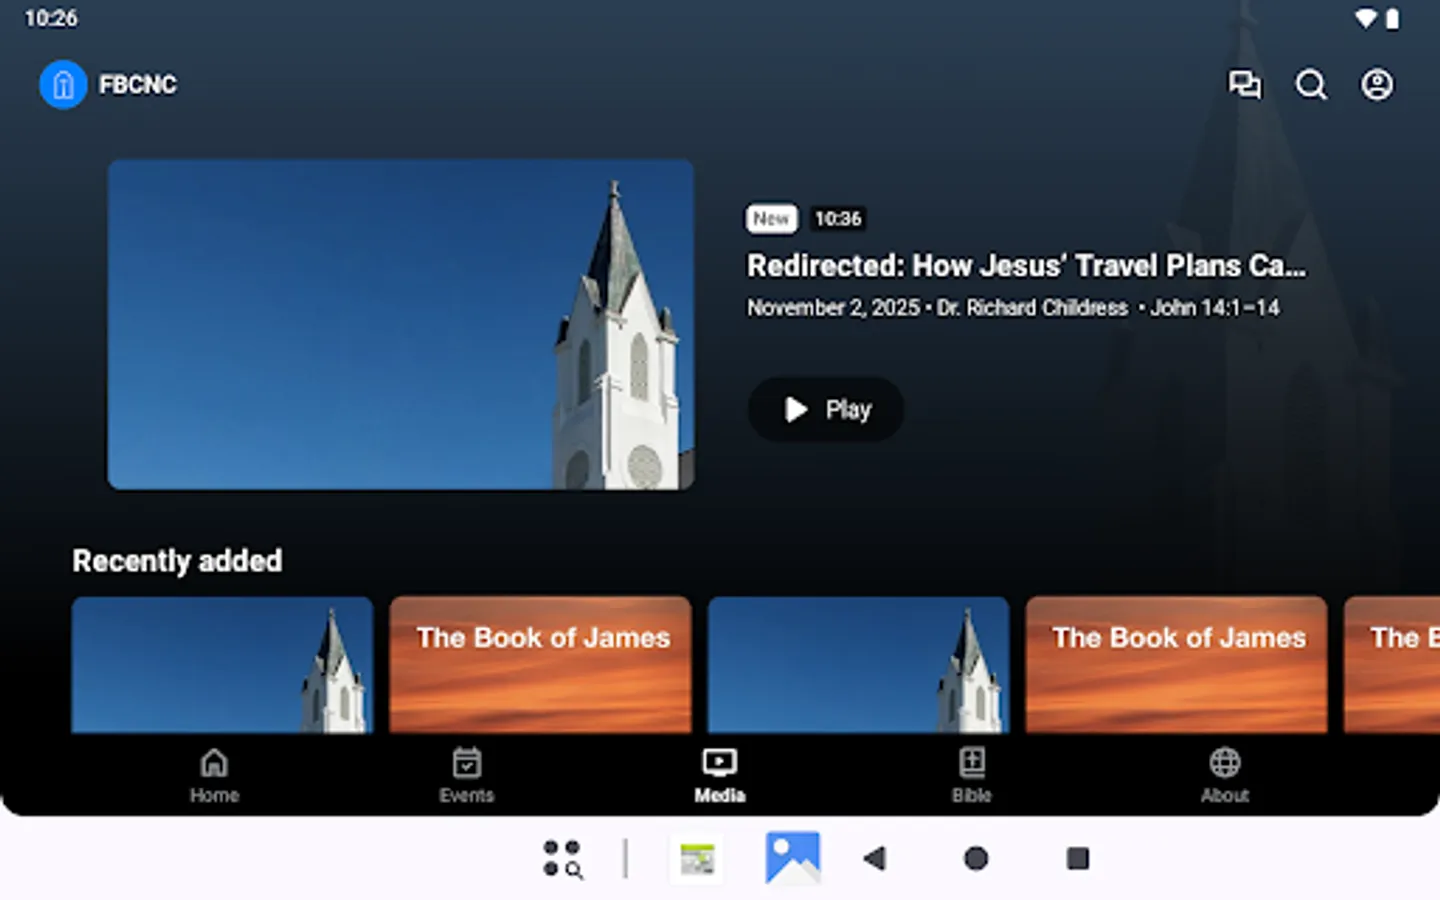
Task: Open the first Book of James thumbnail
Action: tap(540, 663)
